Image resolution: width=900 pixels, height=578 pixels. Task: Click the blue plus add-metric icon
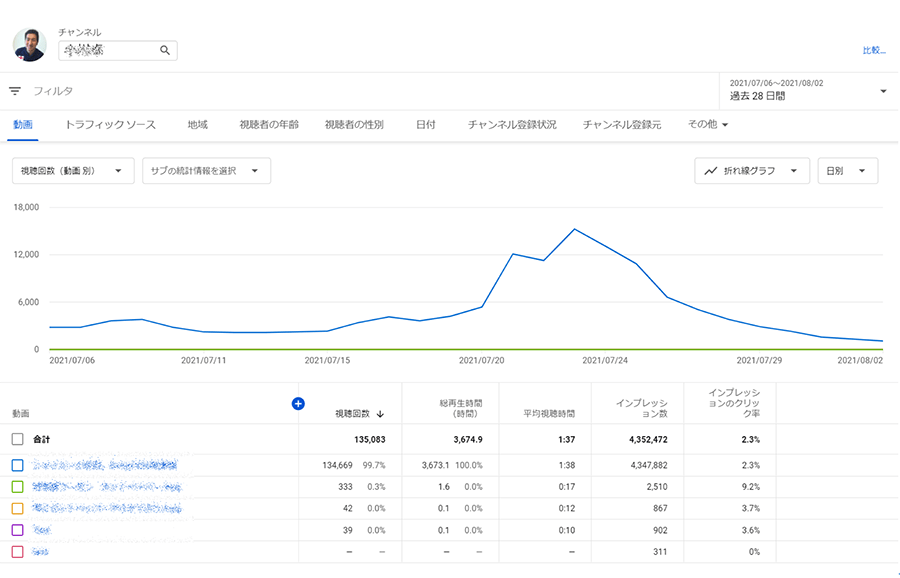point(297,403)
